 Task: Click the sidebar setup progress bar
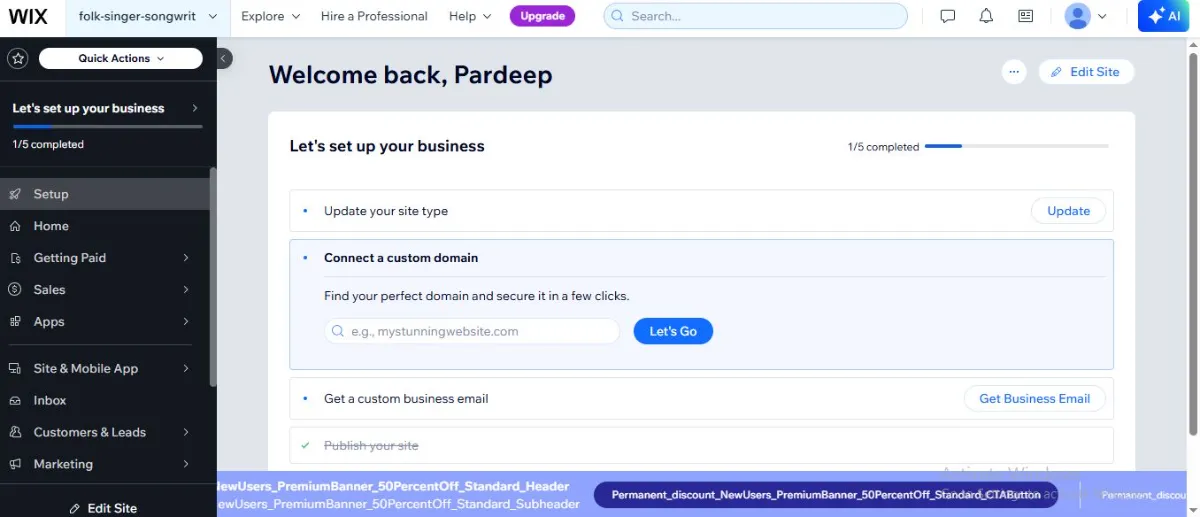107,126
